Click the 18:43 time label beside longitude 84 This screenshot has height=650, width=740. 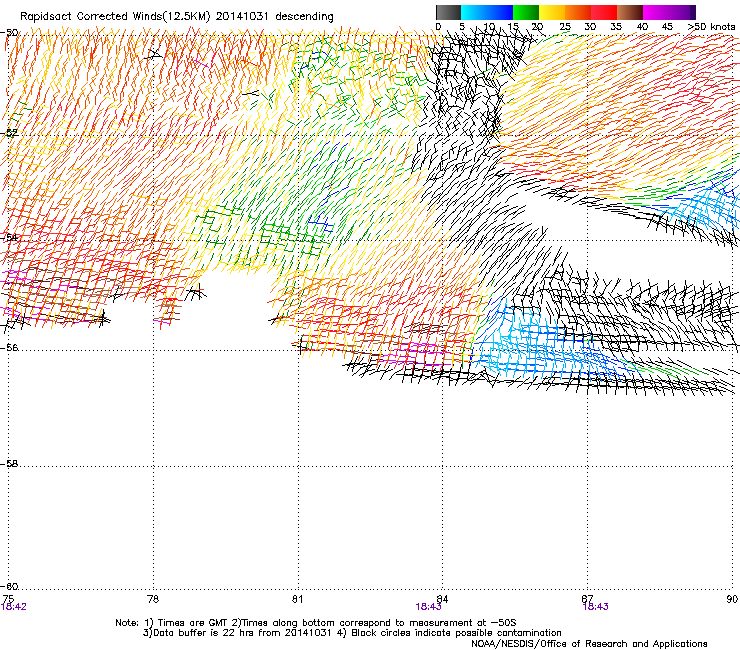pos(428,607)
